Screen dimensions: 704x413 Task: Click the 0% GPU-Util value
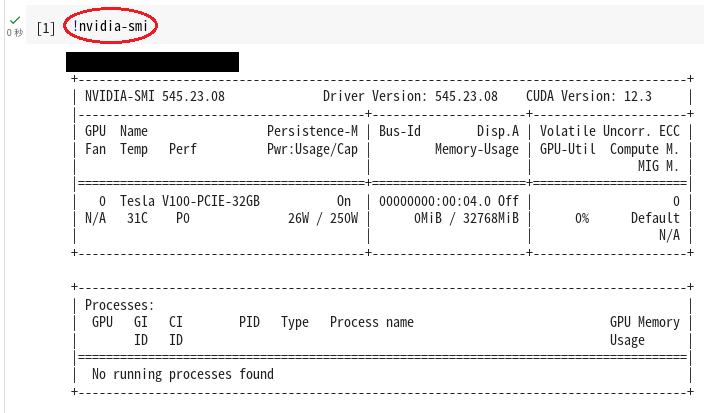click(x=582, y=218)
